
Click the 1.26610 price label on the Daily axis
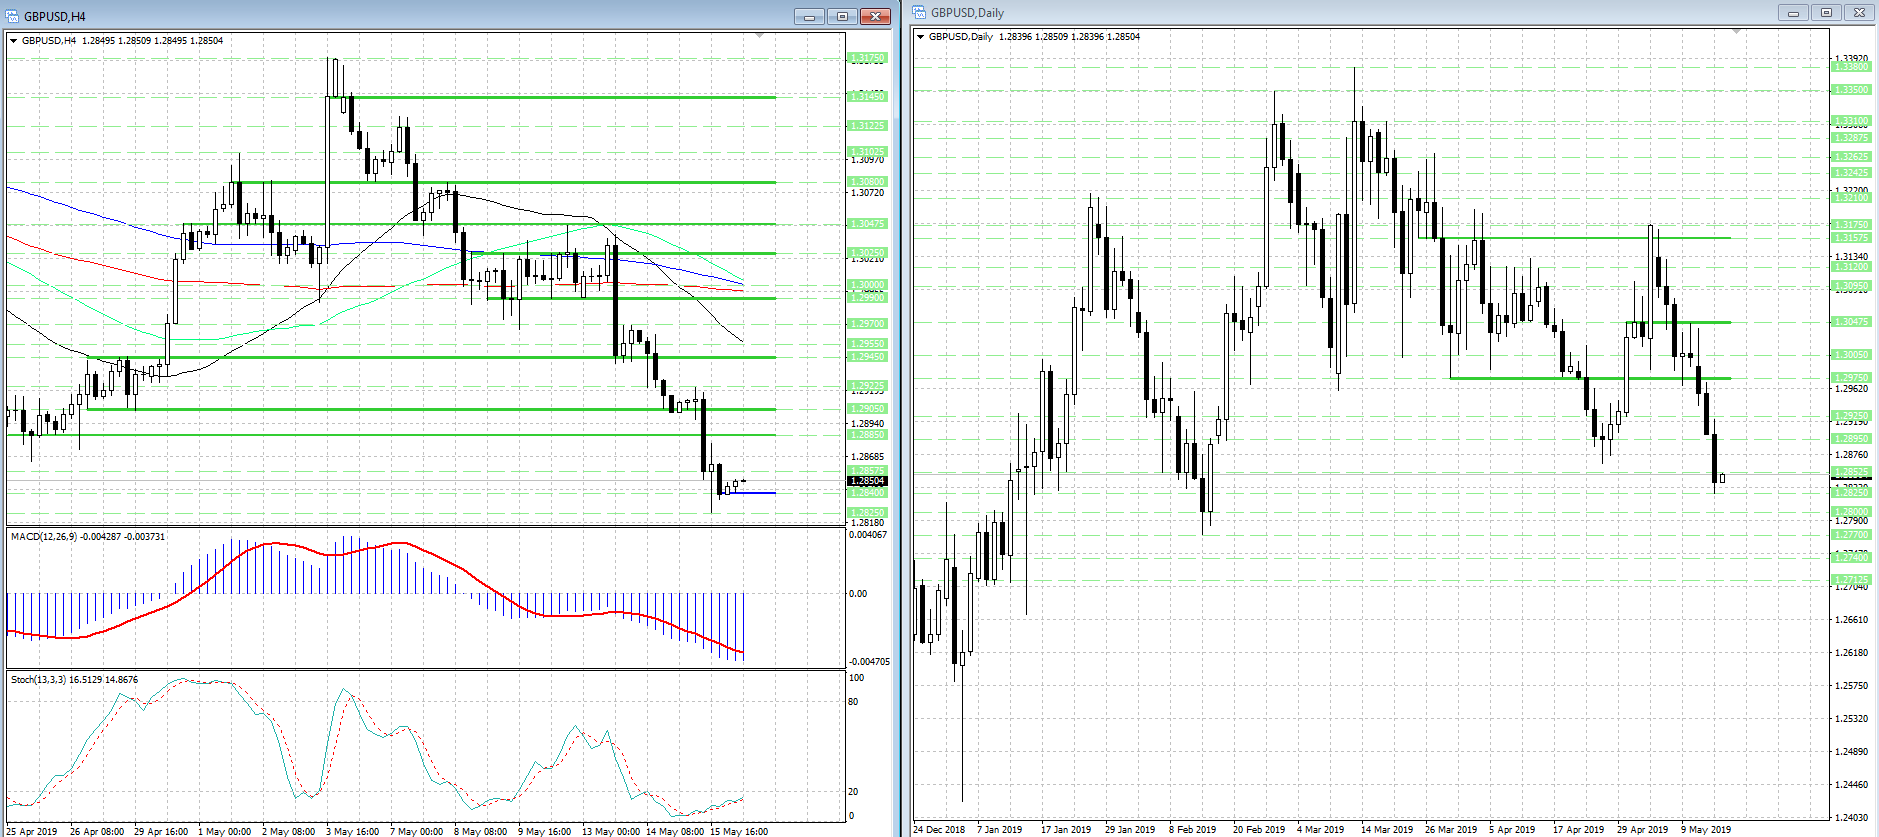1852,620
